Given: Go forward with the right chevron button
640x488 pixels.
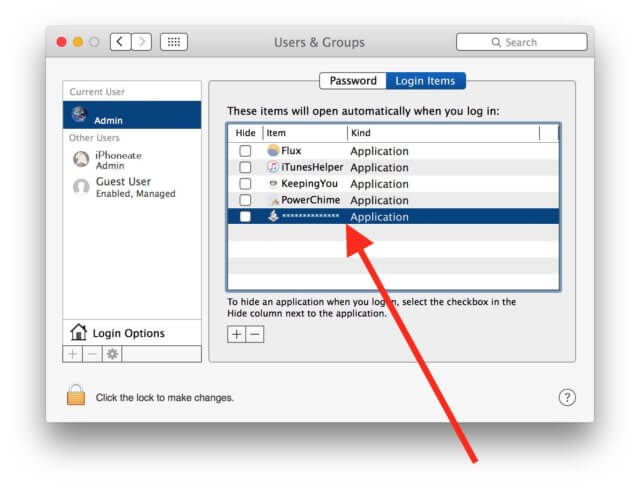Looking at the screenshot, I should coord(141,42).
